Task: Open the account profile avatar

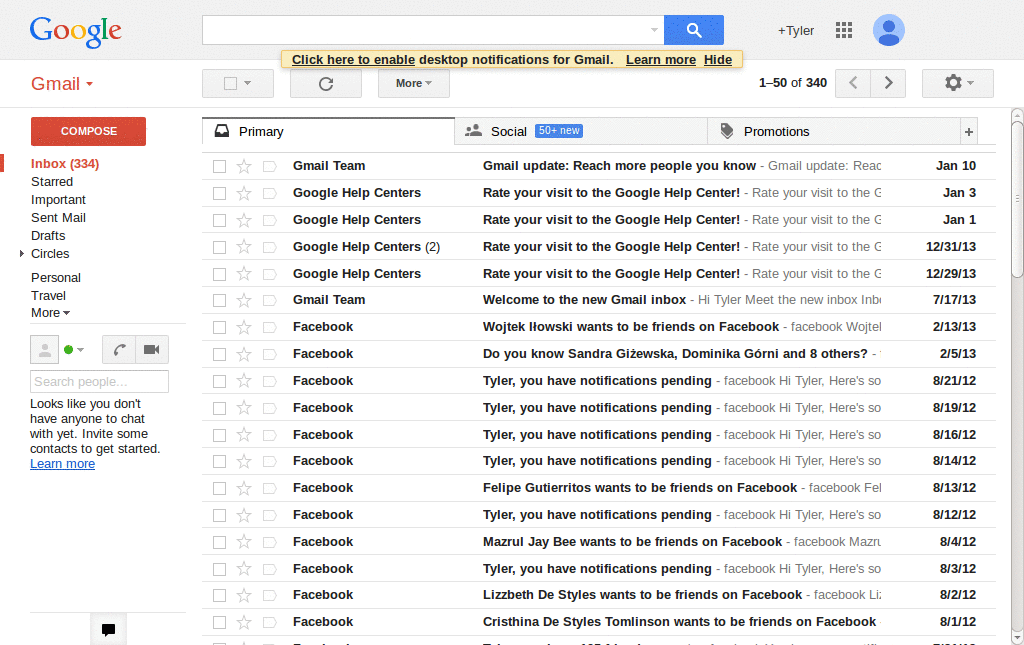Action: [x=889, y=30]
